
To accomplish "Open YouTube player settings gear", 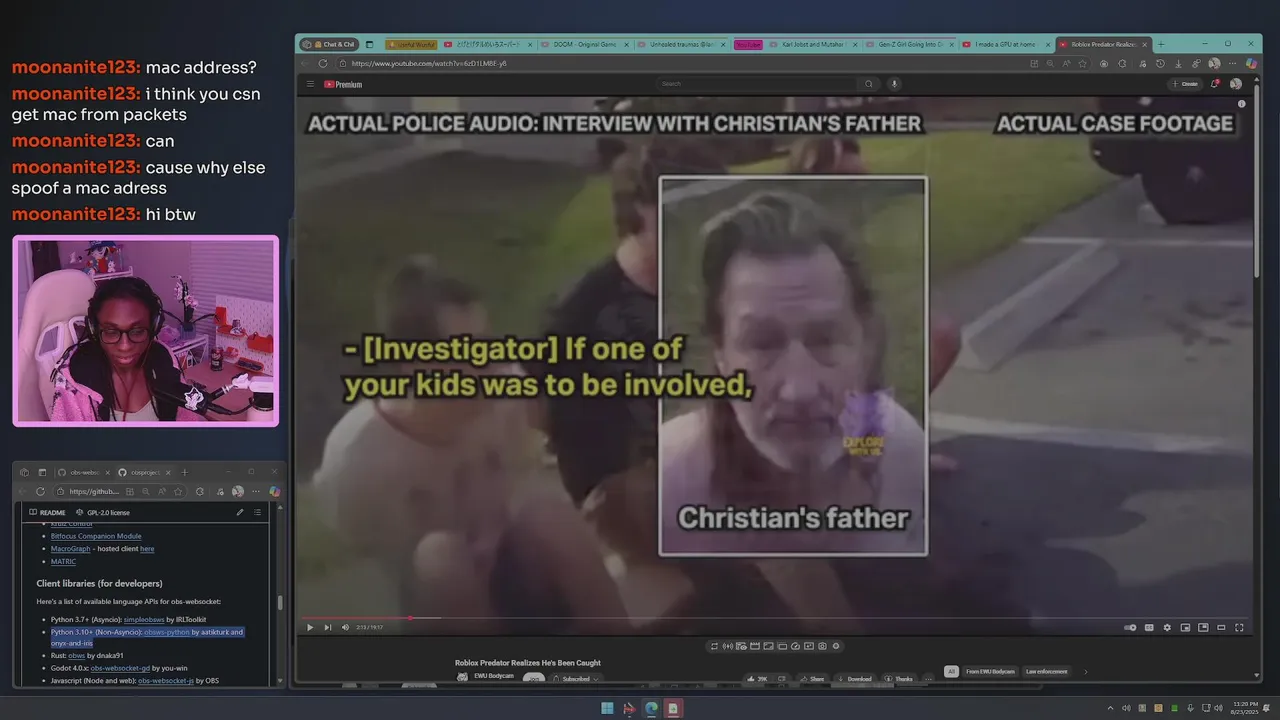I will 1167,627.
